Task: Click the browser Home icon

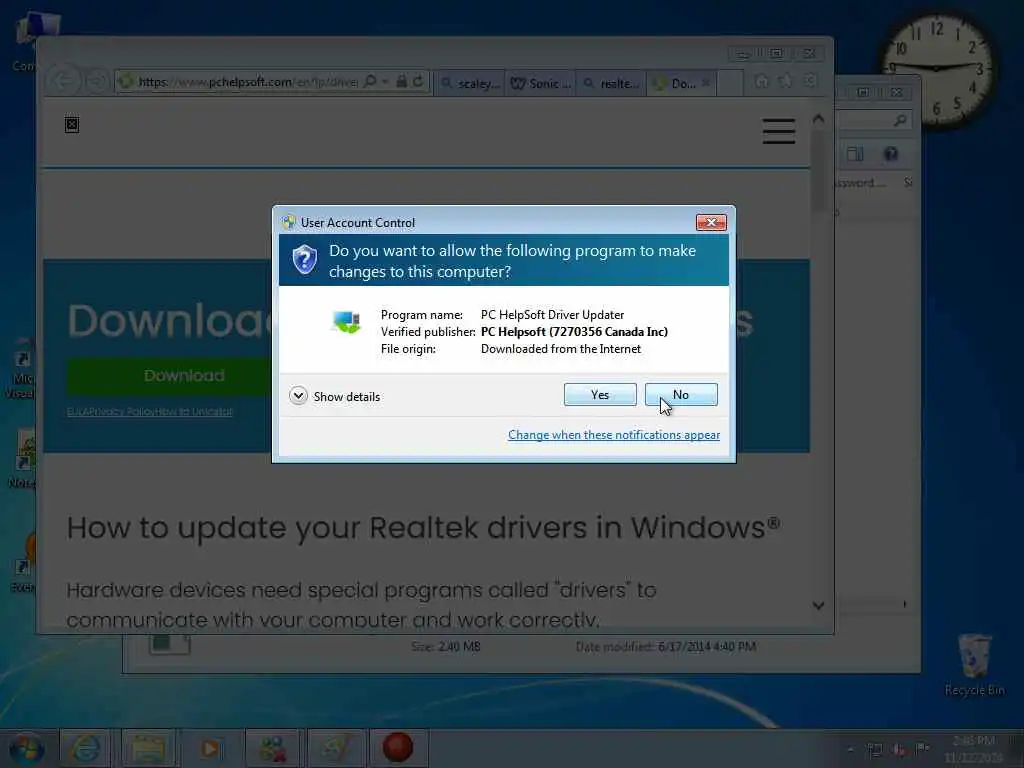Action: coord(761,82)
